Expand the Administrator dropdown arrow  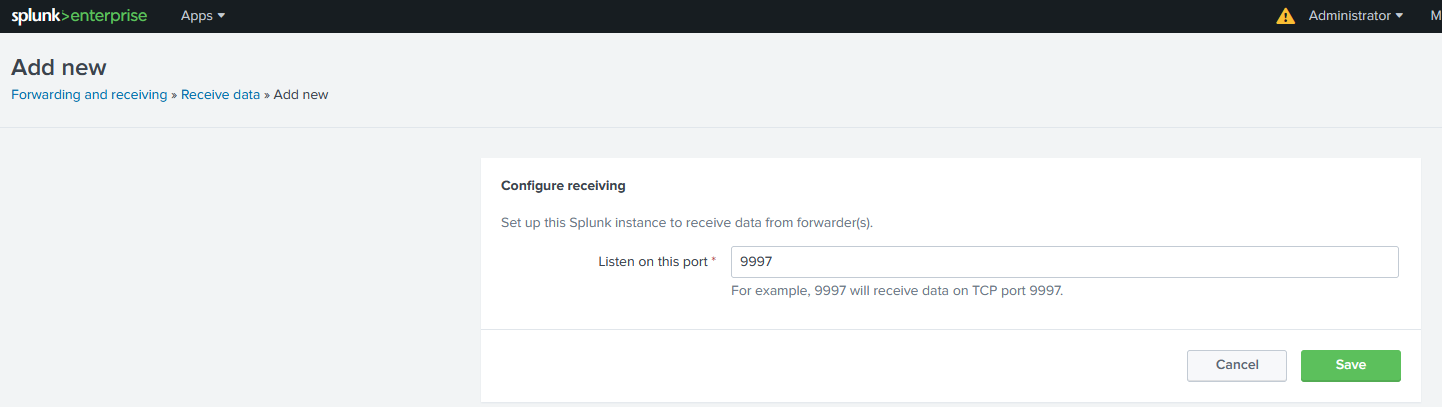pos(1399,16)
